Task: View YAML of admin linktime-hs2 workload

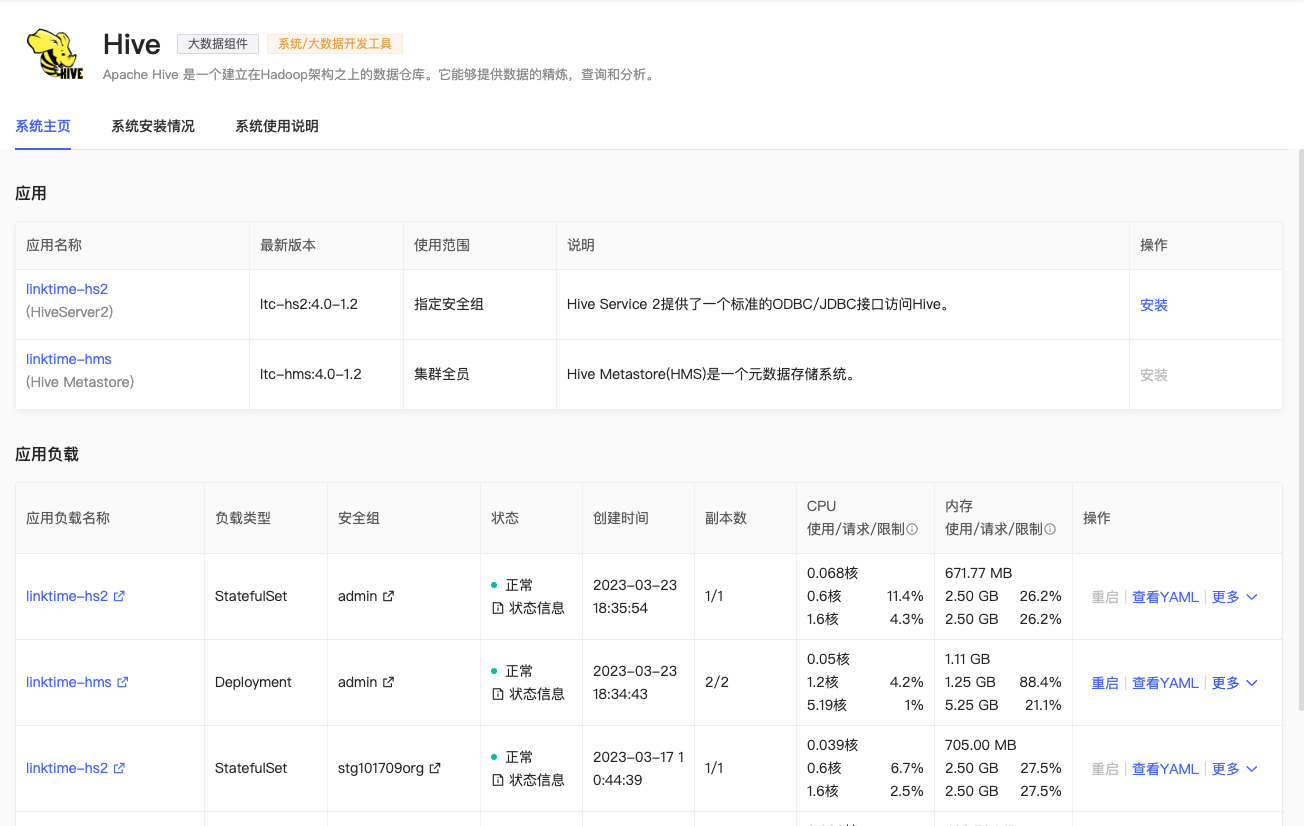Action: pos(1165,597)
